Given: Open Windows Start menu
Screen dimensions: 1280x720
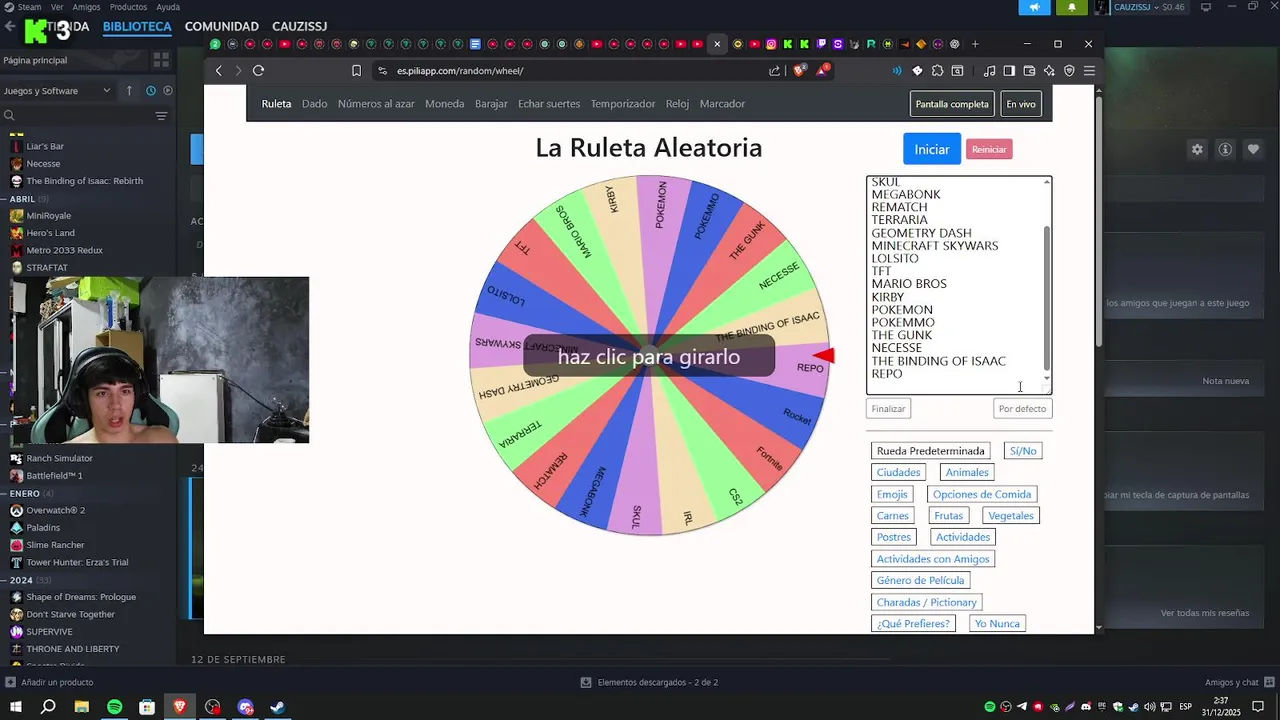Looking at the screenshot, I should [x=16, y=707].
